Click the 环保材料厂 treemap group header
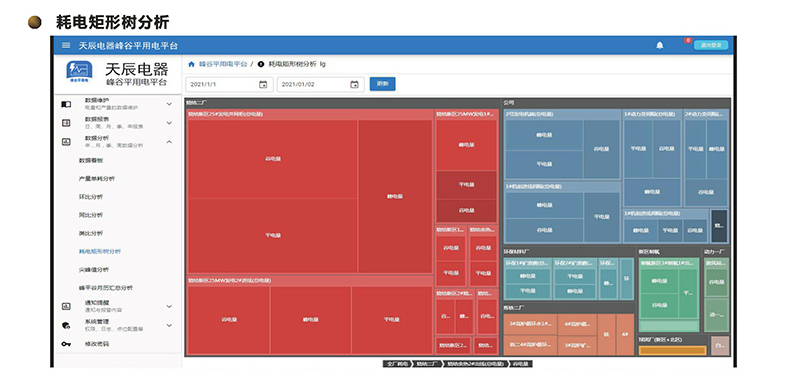 (x=569, y=251)
